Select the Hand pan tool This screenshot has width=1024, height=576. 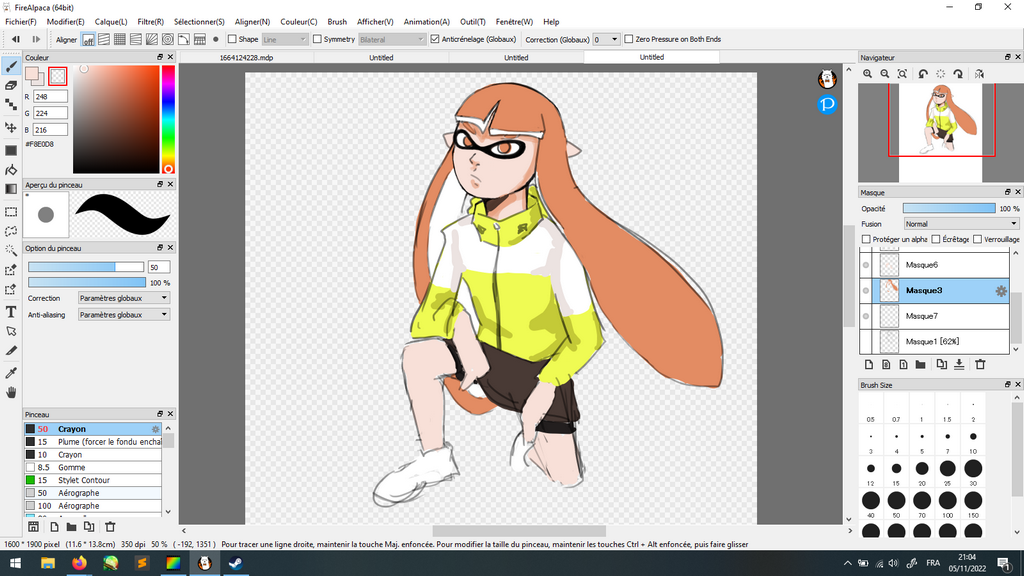tap(11, 392)
